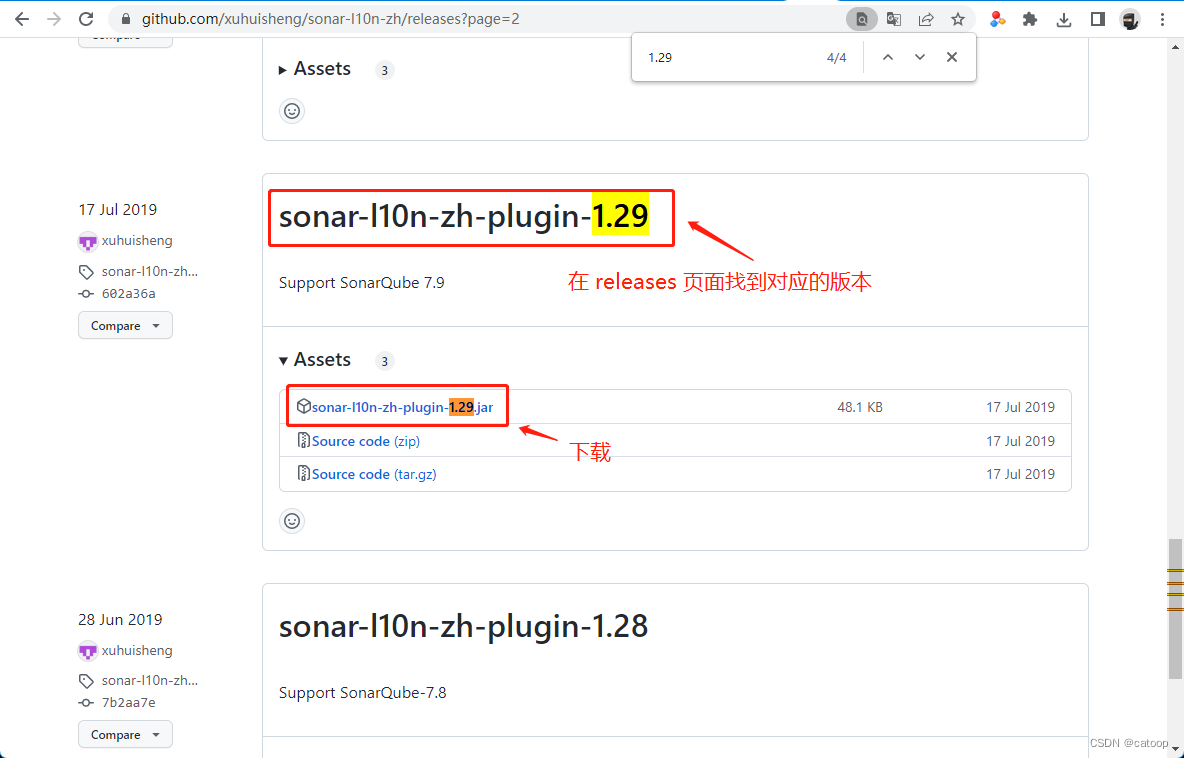Click the file icon for Source code (tar.gz)

pyautogui.click(x=304, y=473)
